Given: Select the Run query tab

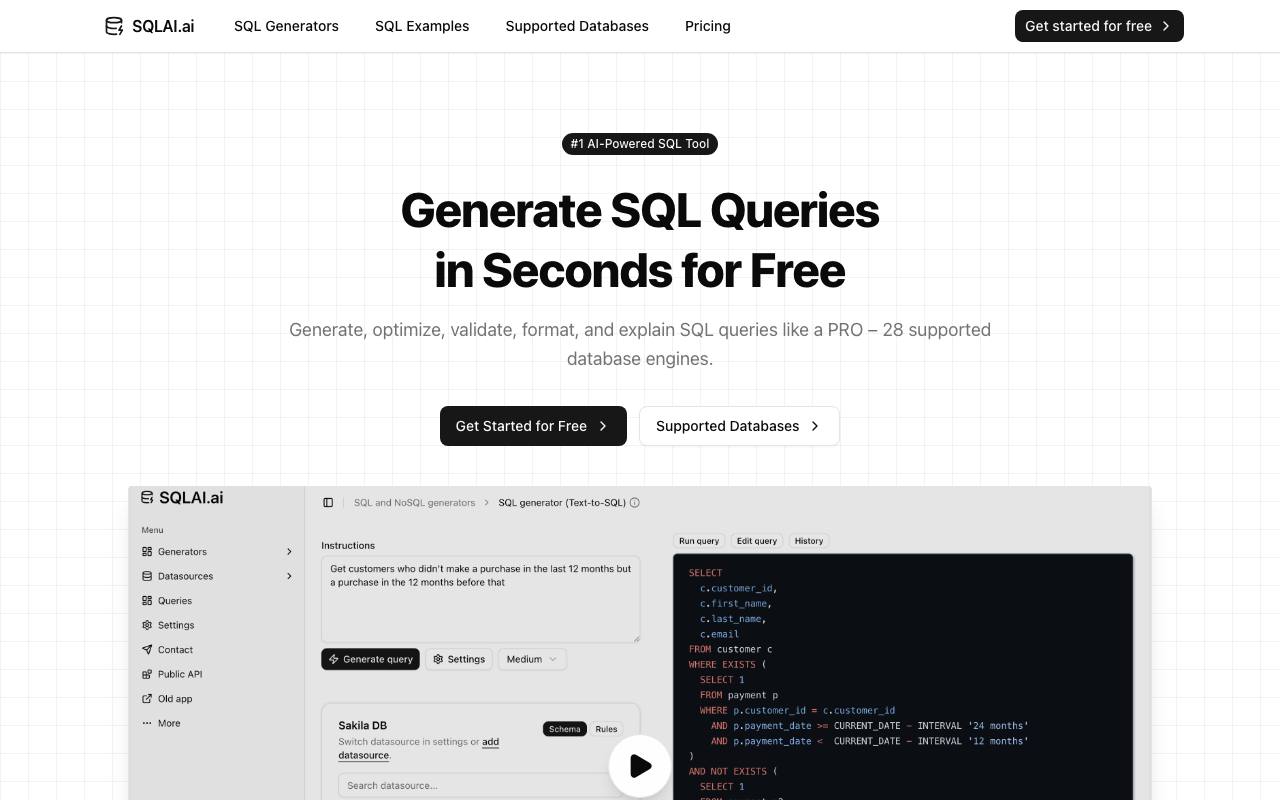Looking at the screenshot, I should pos(699,541).
